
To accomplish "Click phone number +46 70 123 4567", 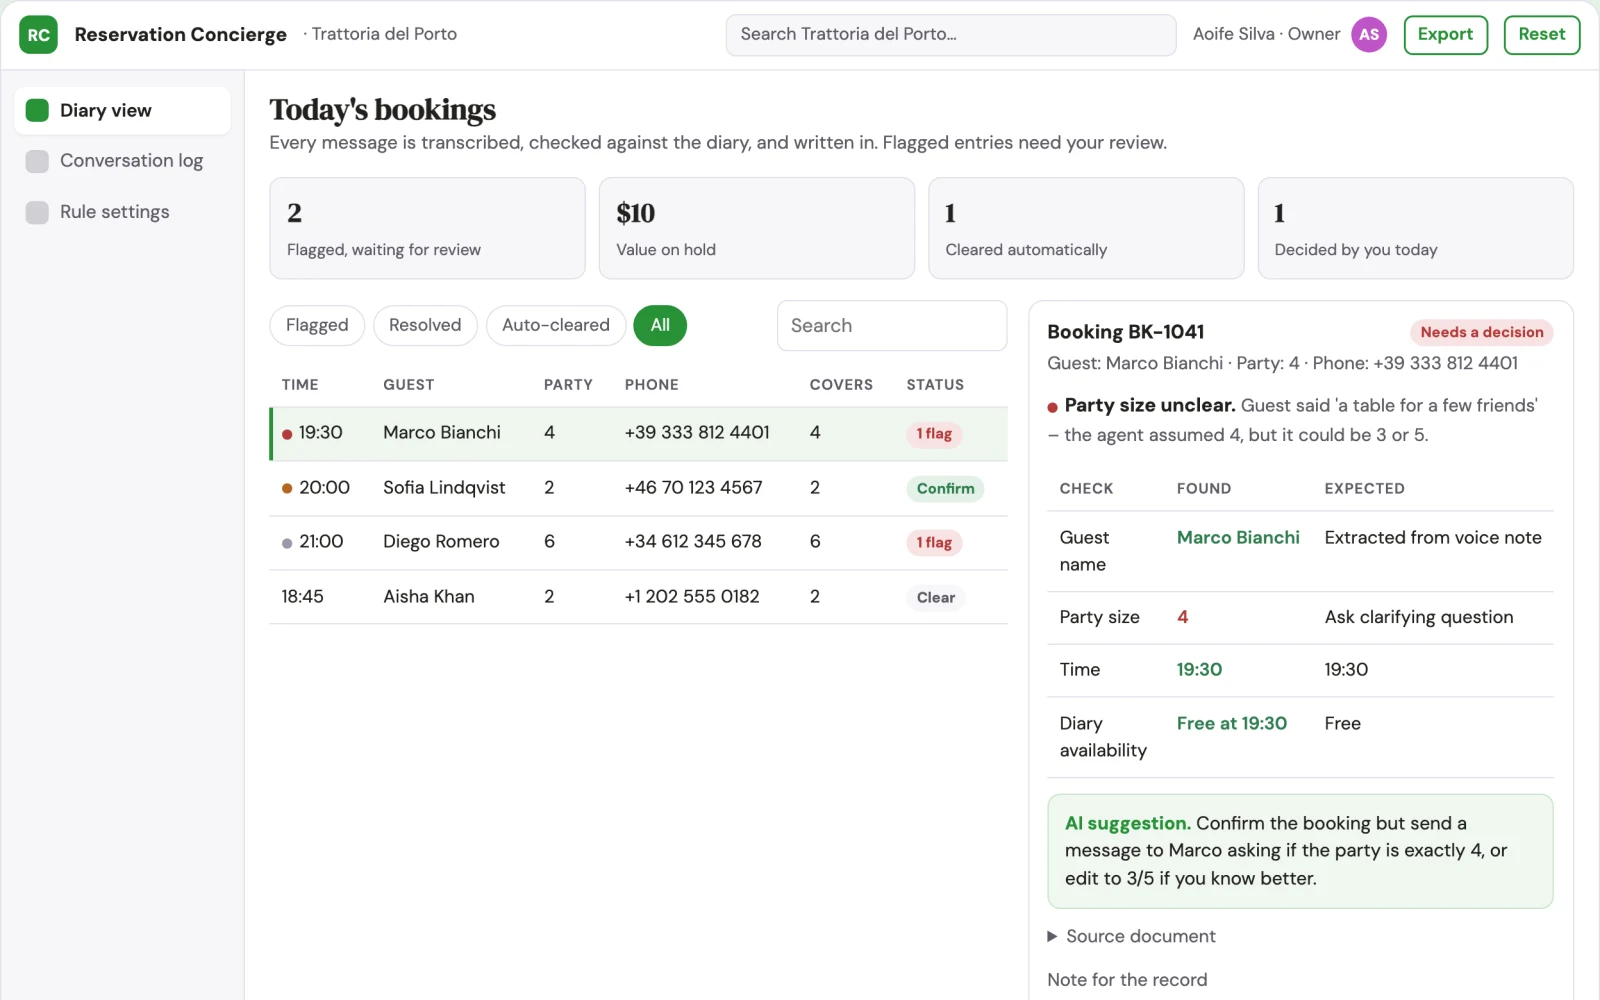I will point(693,488).
